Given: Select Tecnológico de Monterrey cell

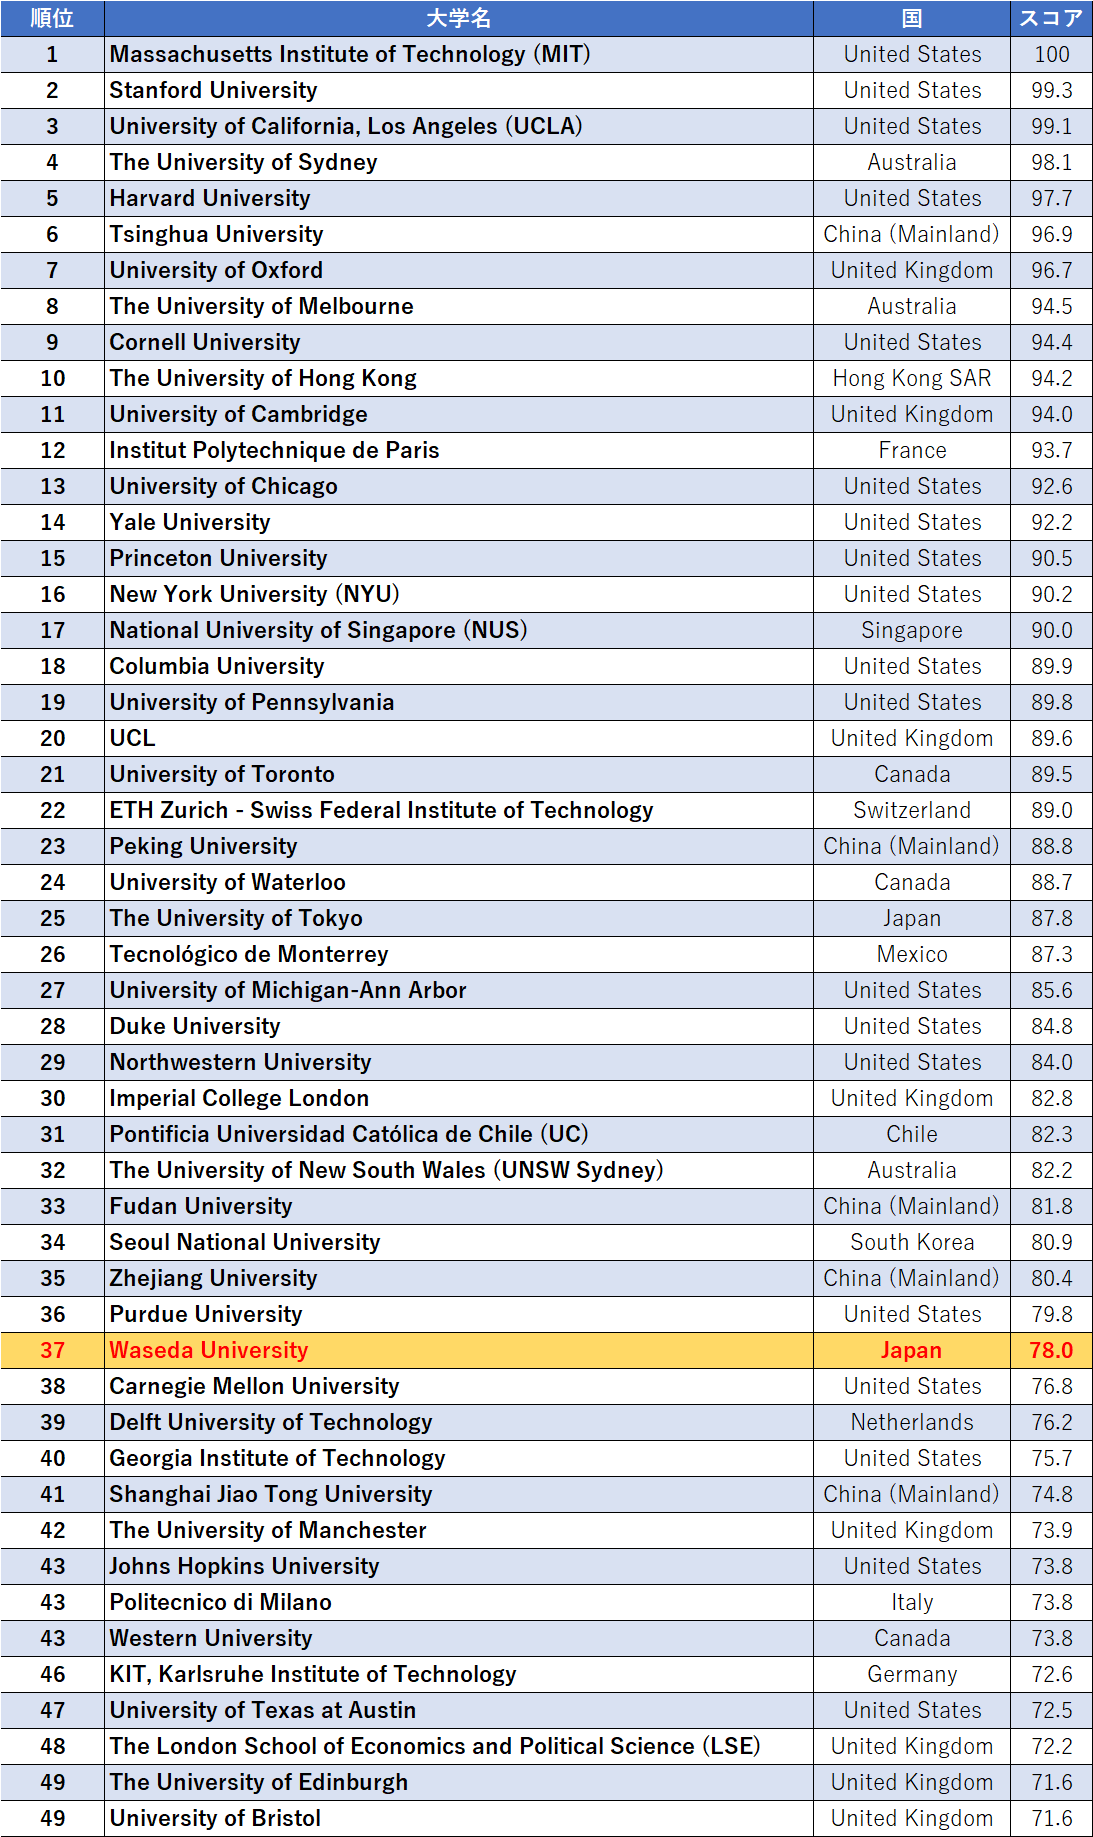Looking at the screenshot, I should [x=459, y=954].
